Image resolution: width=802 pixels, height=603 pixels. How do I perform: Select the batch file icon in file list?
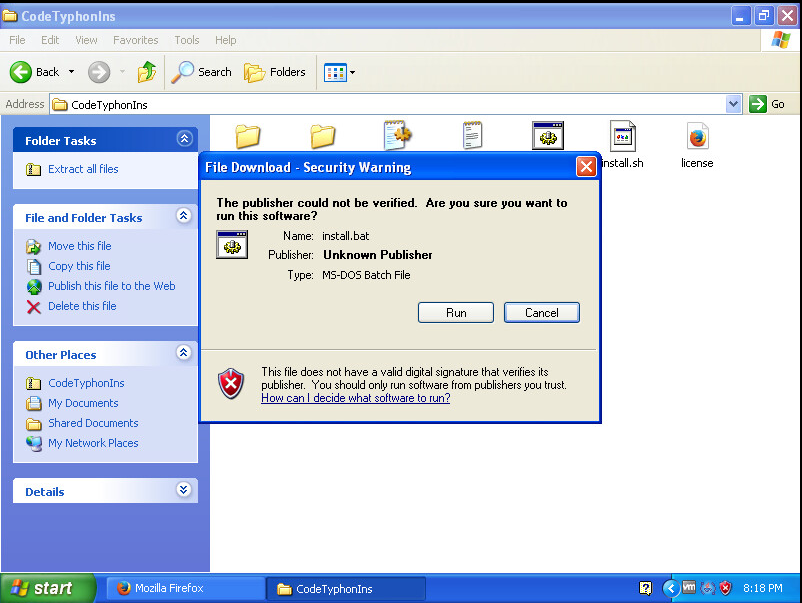pos(548,136)
